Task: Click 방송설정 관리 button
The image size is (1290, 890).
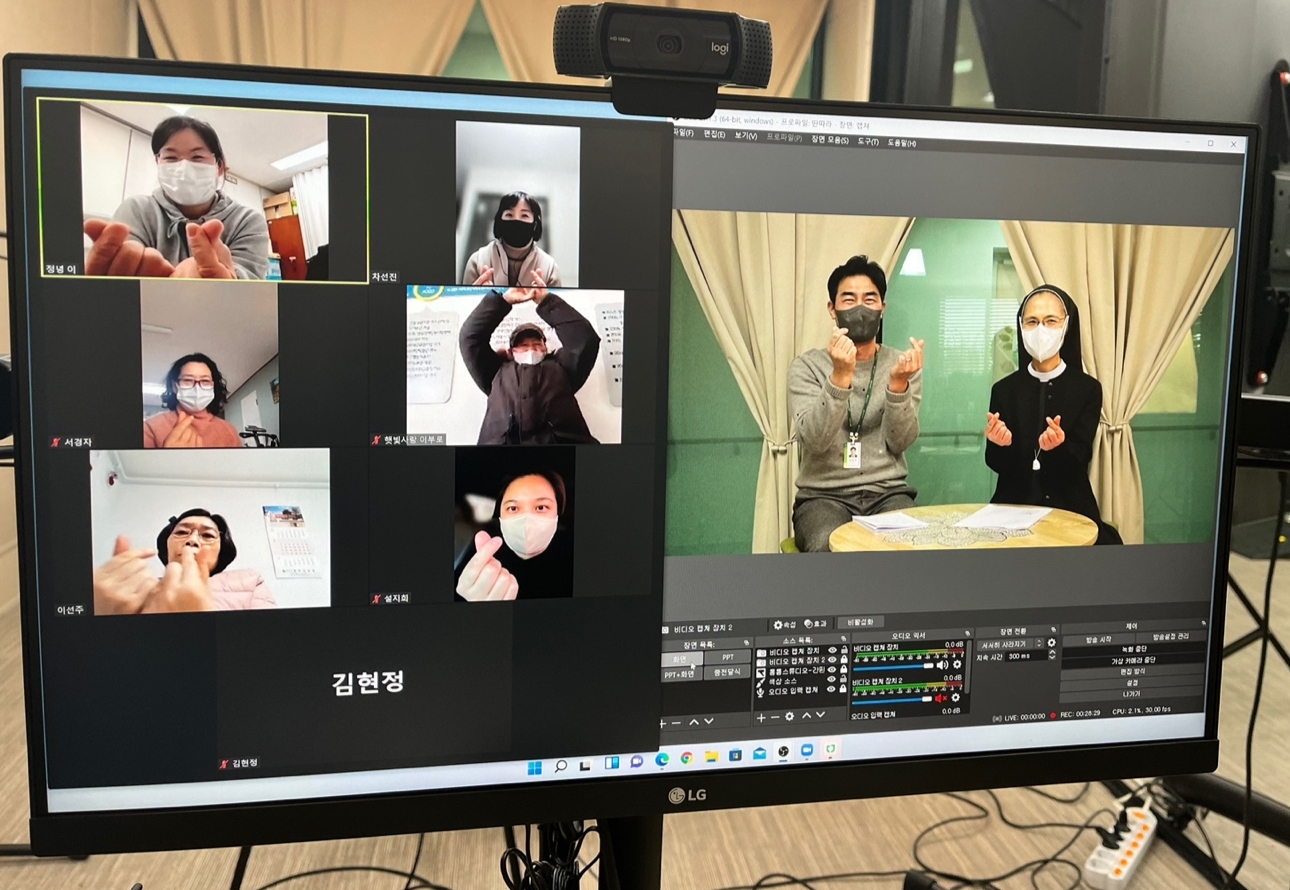Action: pyautogui.click(x=1171, y=637)
